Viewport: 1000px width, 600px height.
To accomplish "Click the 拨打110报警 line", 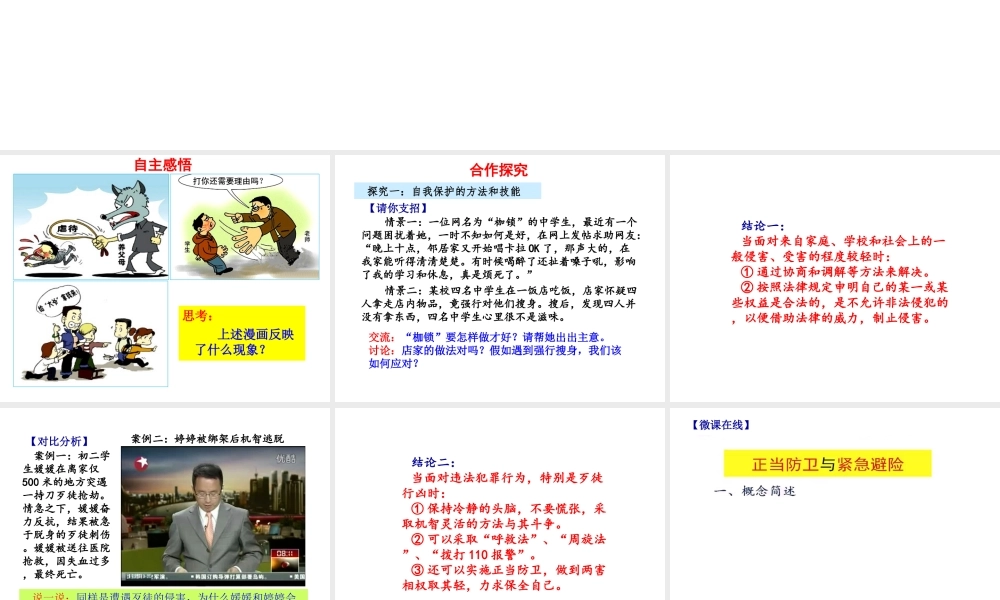I will click(470, 555).
